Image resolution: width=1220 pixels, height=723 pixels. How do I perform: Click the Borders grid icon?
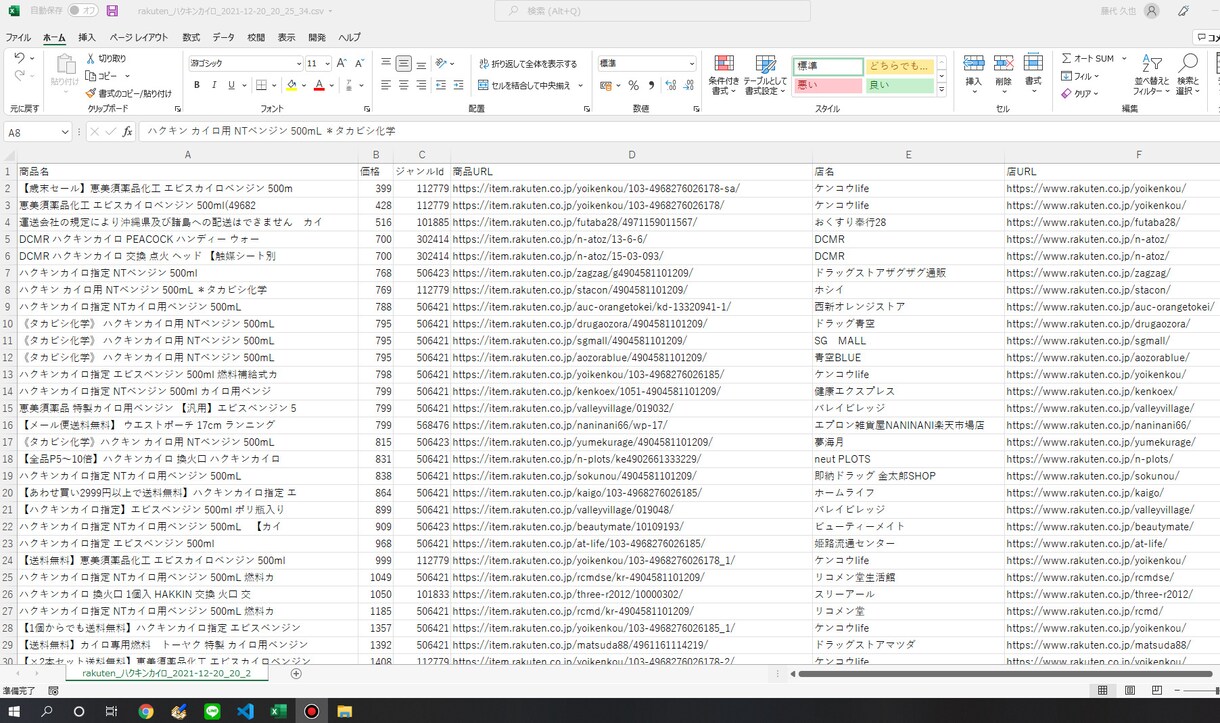[x=261, y=86]
